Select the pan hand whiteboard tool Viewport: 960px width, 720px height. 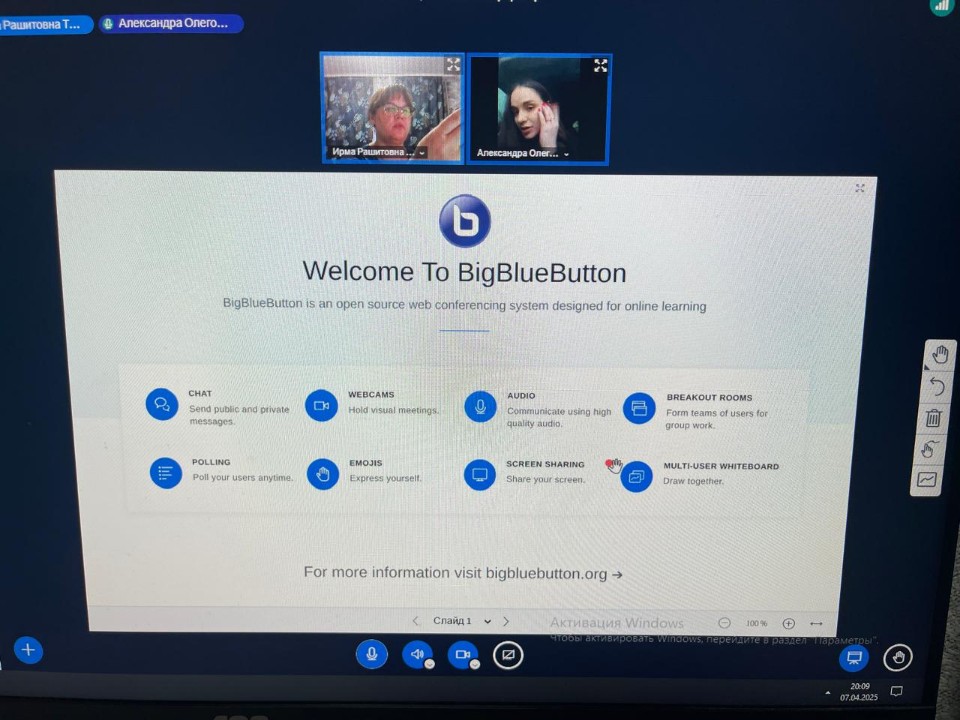coord(939,355)
